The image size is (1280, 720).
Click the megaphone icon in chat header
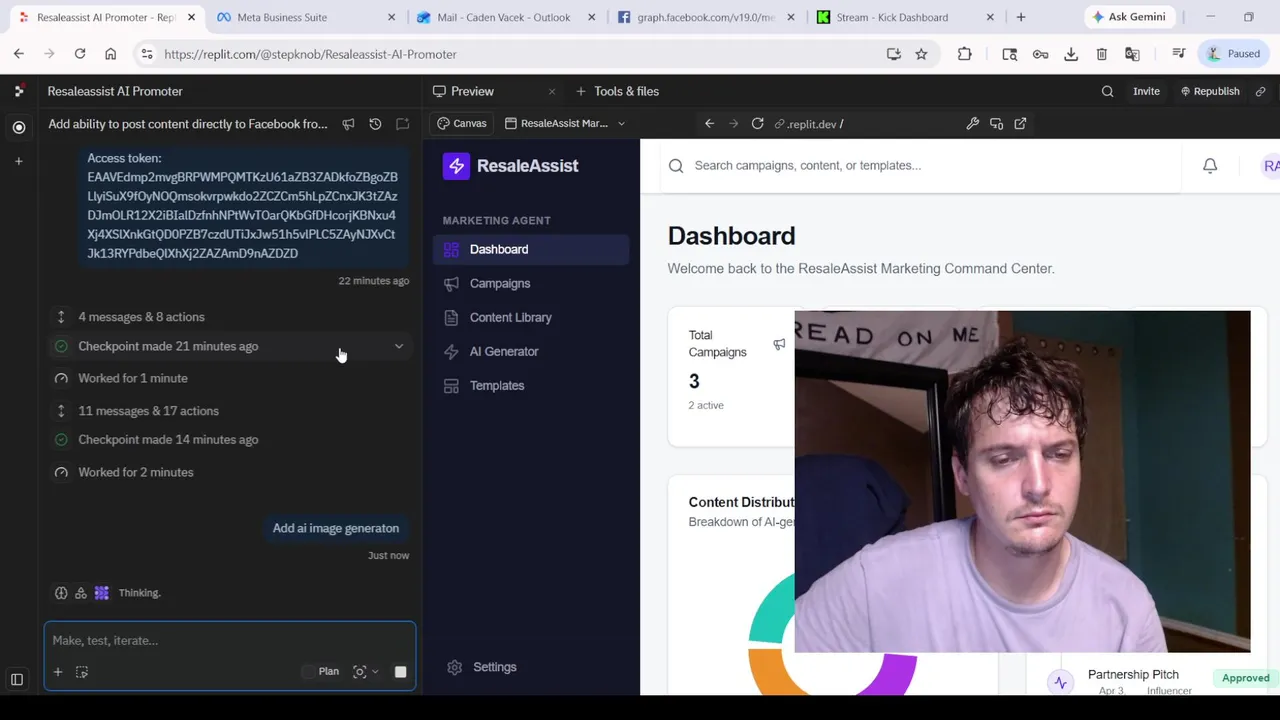[x=348, y=124]
